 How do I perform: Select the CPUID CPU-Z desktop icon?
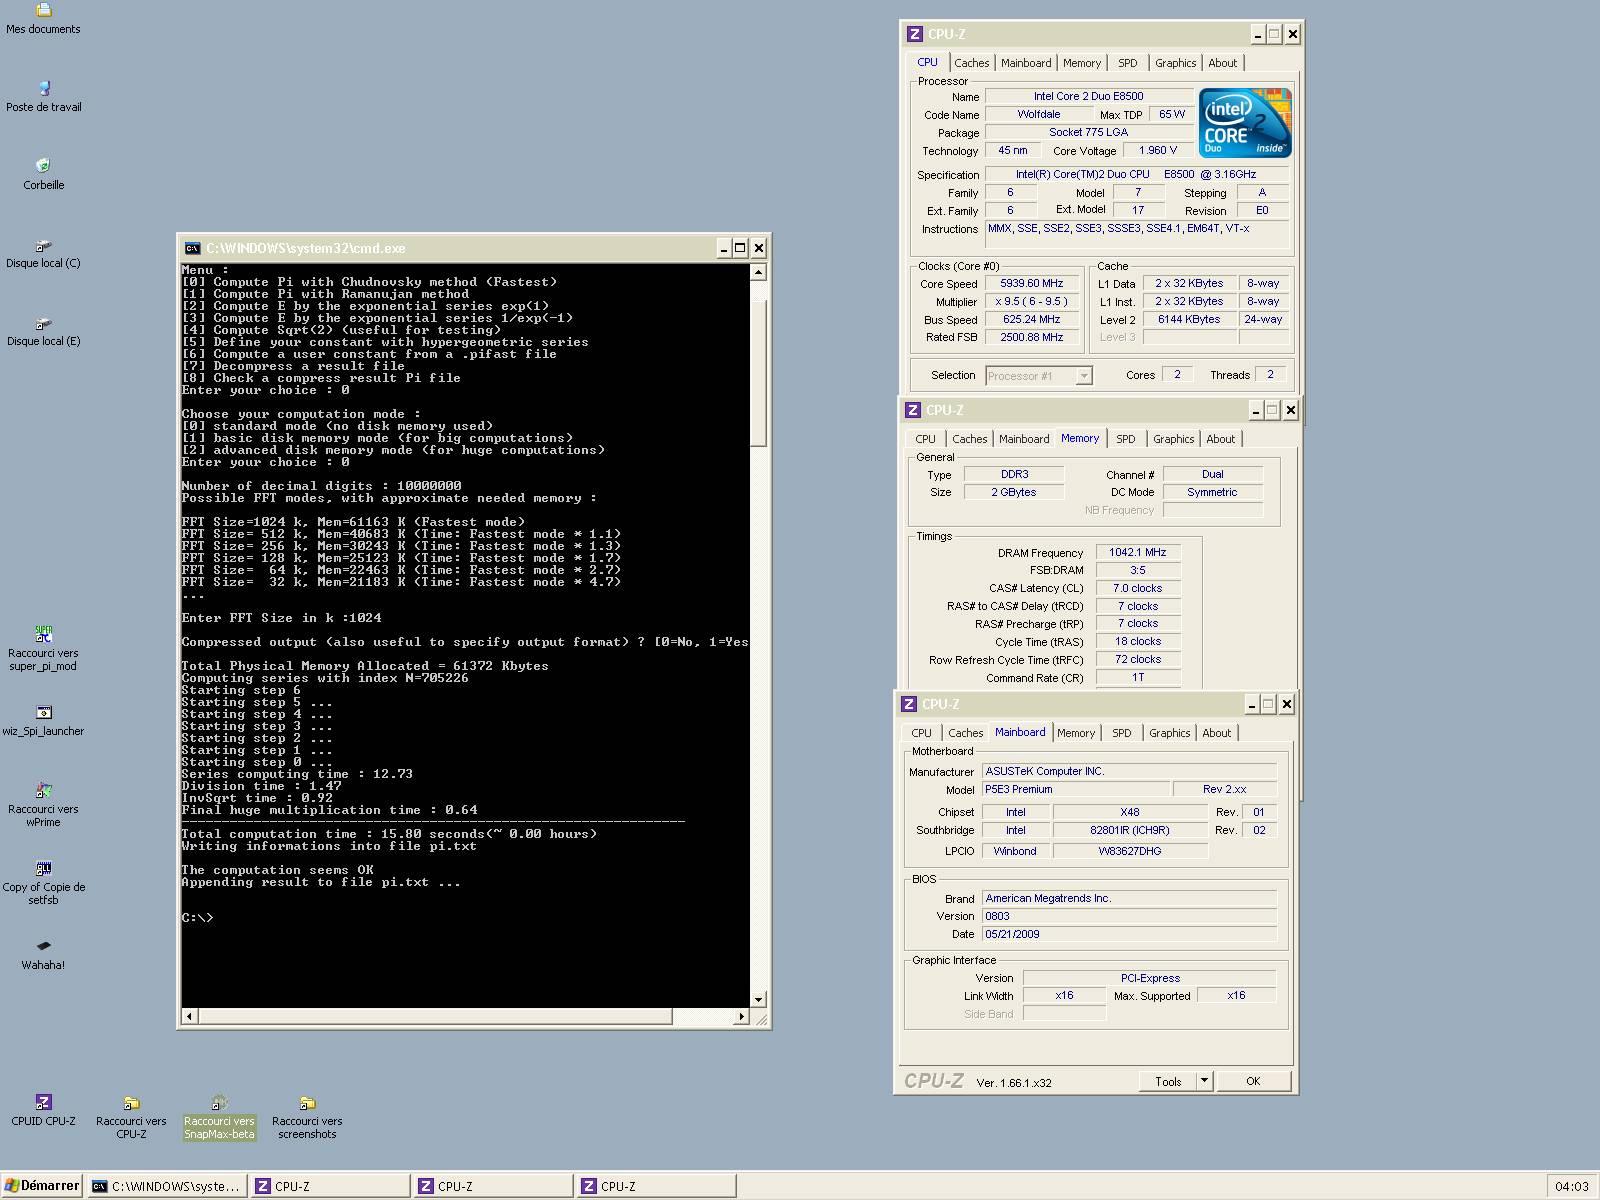(43, 1110)
